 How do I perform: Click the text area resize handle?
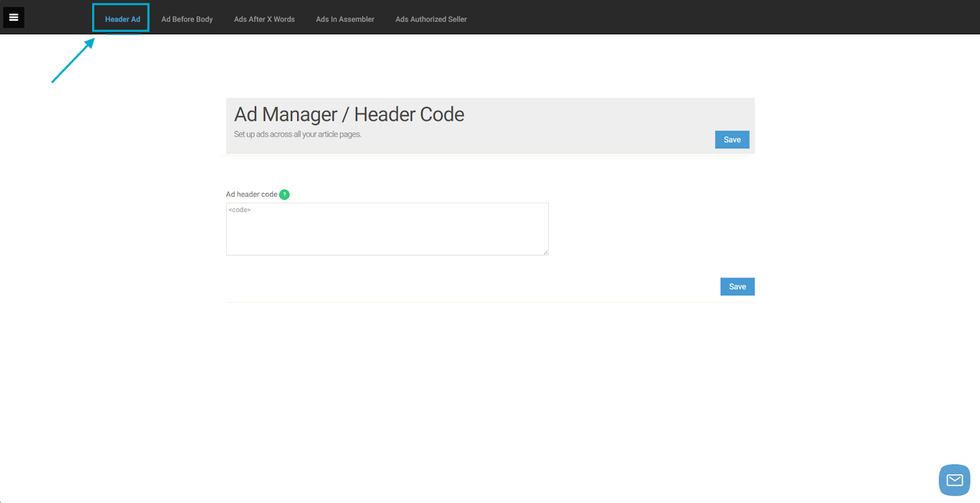click(545, 252)
